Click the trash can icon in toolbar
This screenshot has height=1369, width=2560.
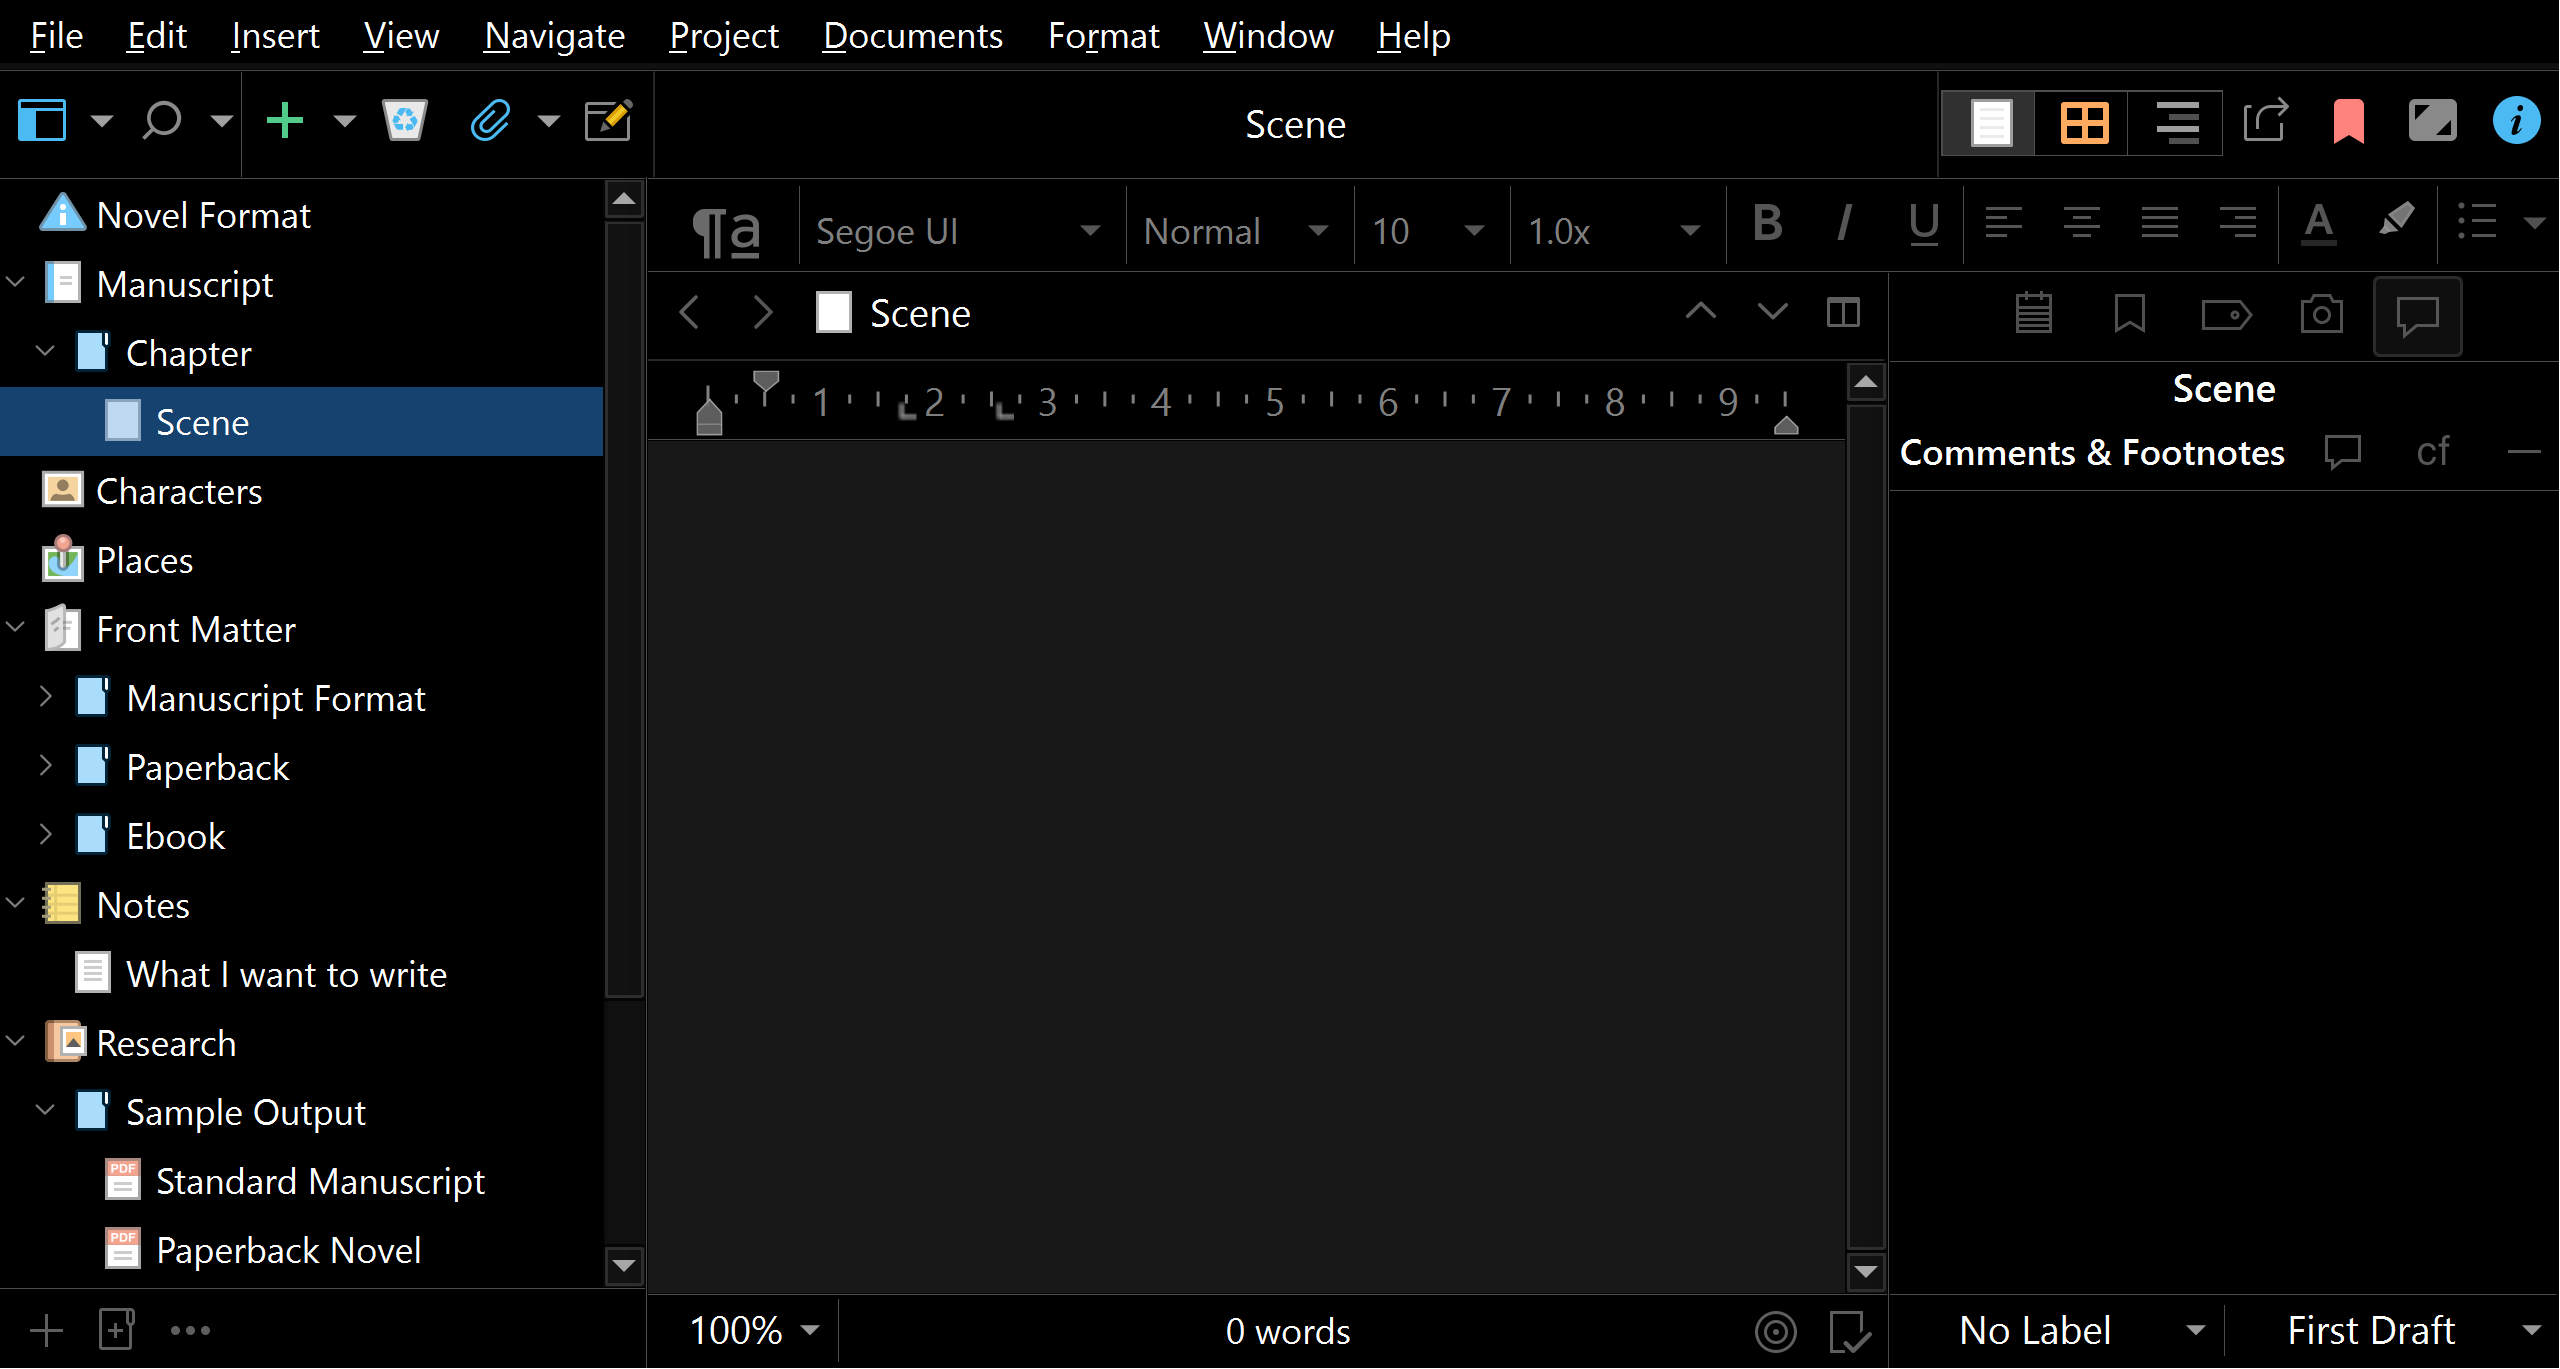coord(404,122)
